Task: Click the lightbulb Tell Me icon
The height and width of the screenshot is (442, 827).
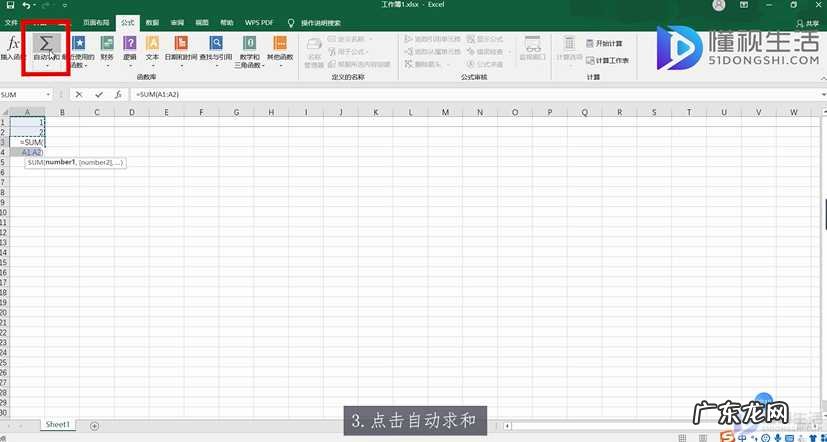Action: [x=291, y=23]
